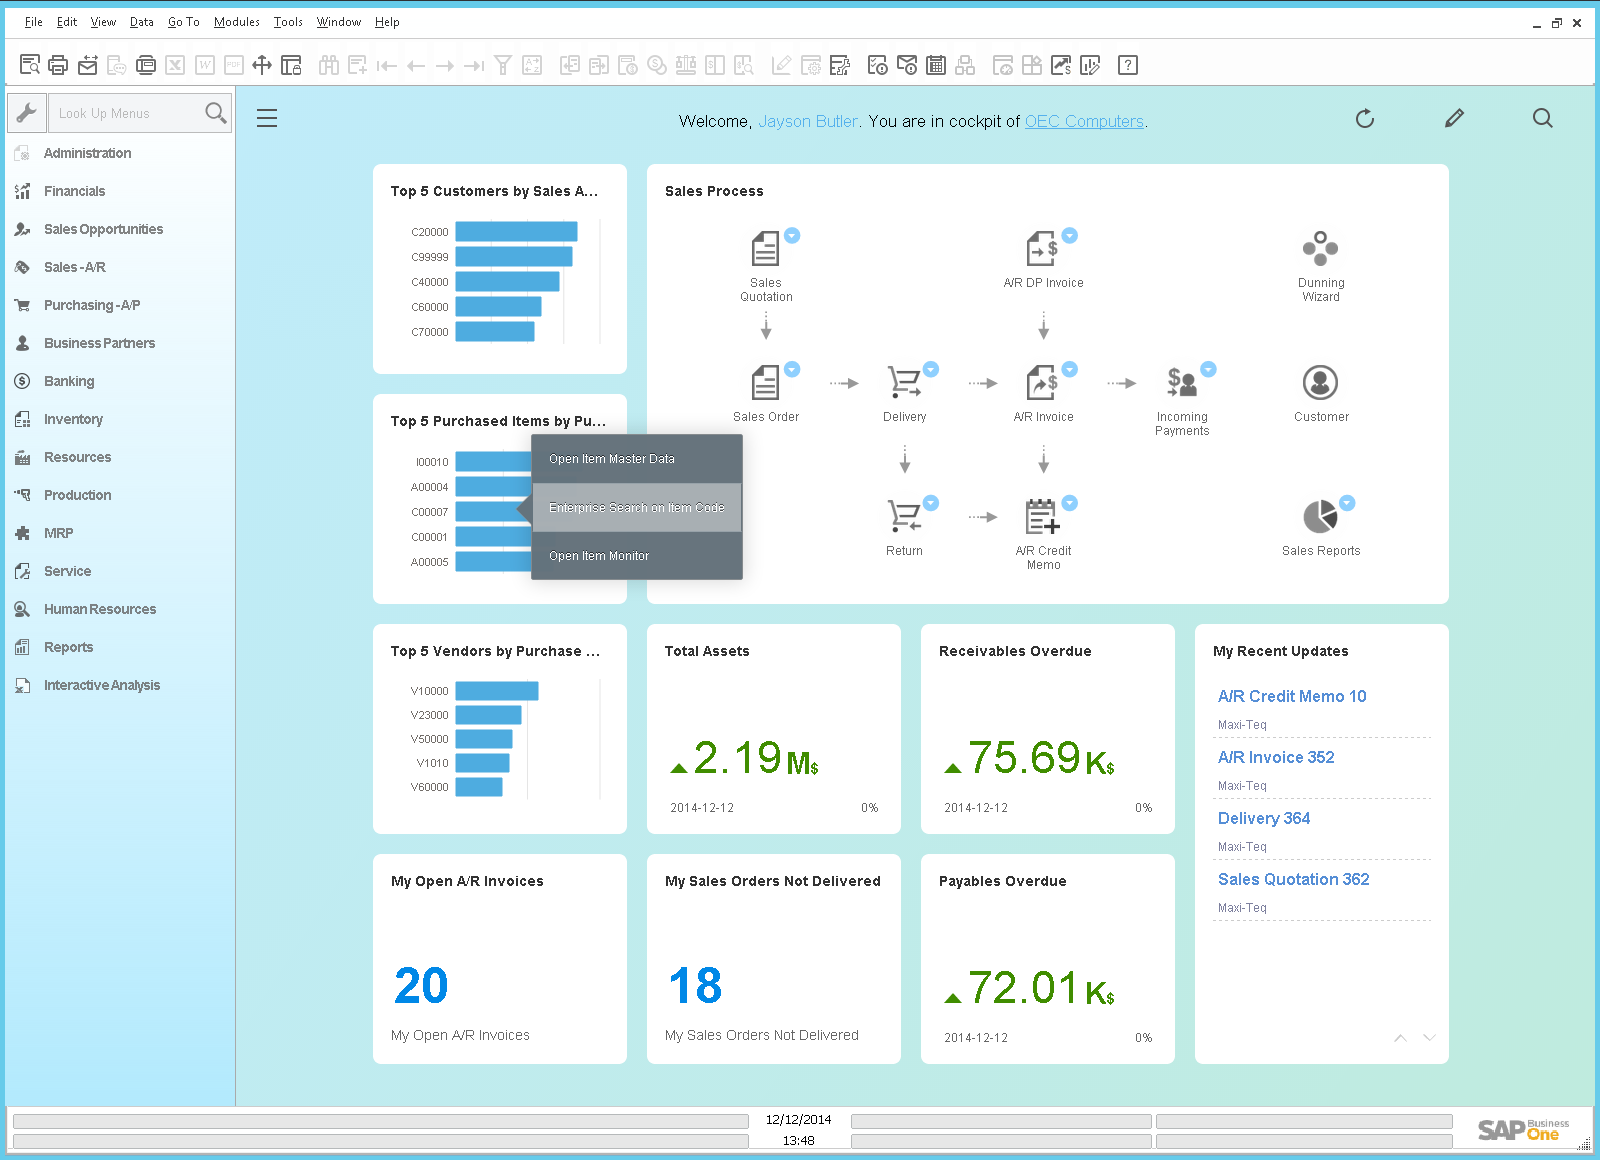Image resolution: width=1600 pixels, height=1160 pixels.
Task: Click the cockpit refresh icon
Action: pyautogui.click(x=1364, y=119)
